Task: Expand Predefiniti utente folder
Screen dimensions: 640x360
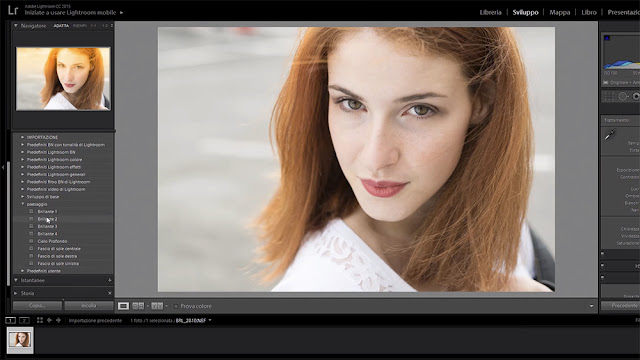Action: [22, 271]
